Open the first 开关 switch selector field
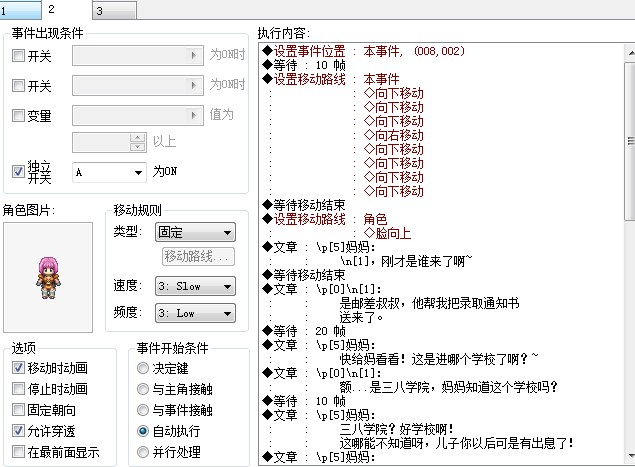The height and width of the screenshot is (467, 635). pos(138,55)
